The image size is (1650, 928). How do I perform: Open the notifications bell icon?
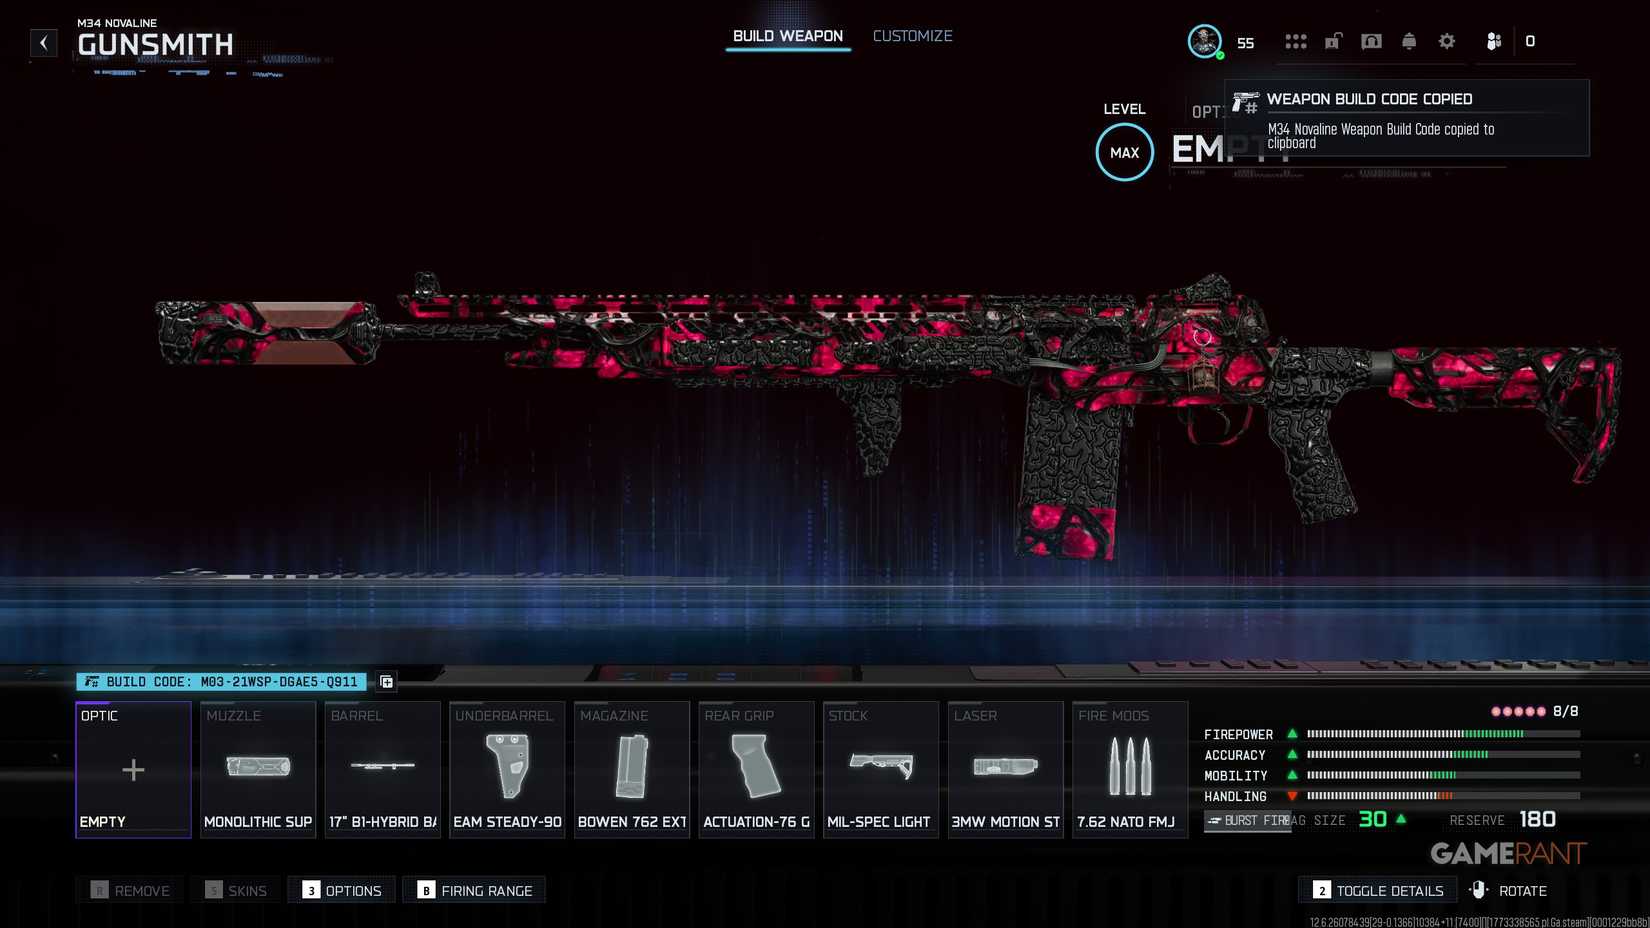[1408, 41]
